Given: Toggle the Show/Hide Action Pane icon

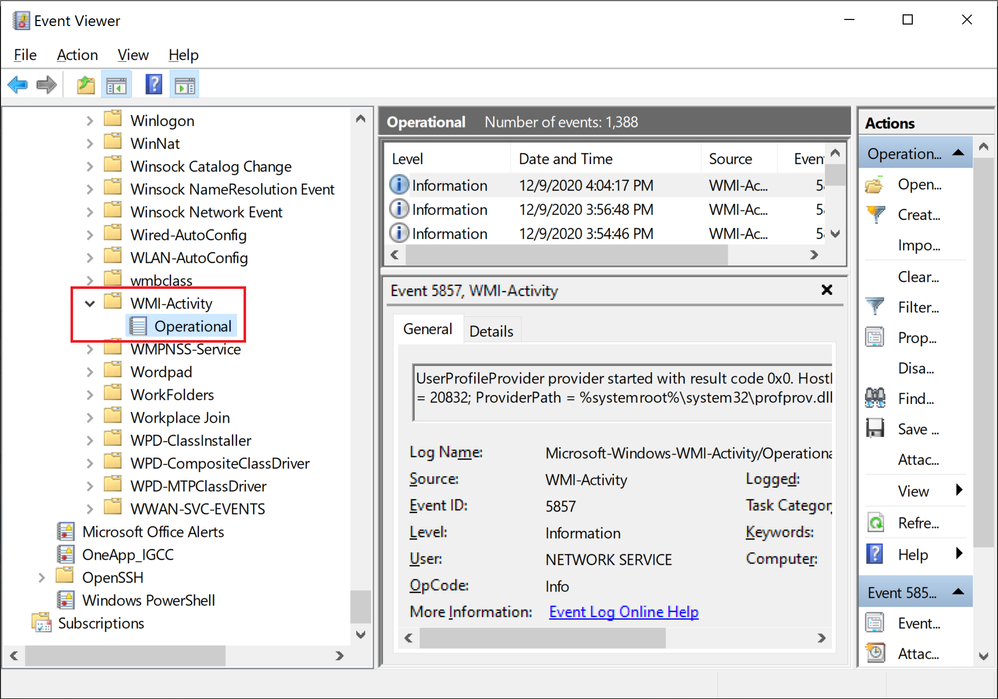Looking at the screenshot, I should pos(185,85).
